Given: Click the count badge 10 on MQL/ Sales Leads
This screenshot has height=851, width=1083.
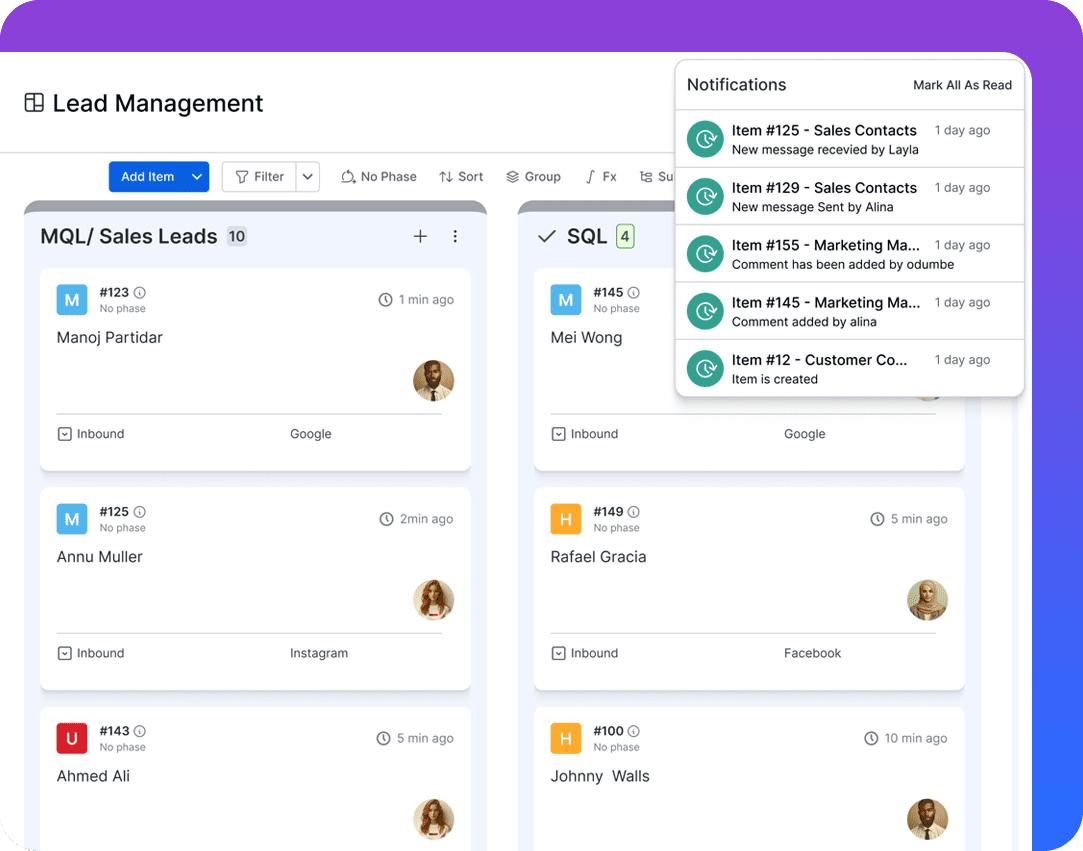Looking at the screenshot, I should [237, 236].
